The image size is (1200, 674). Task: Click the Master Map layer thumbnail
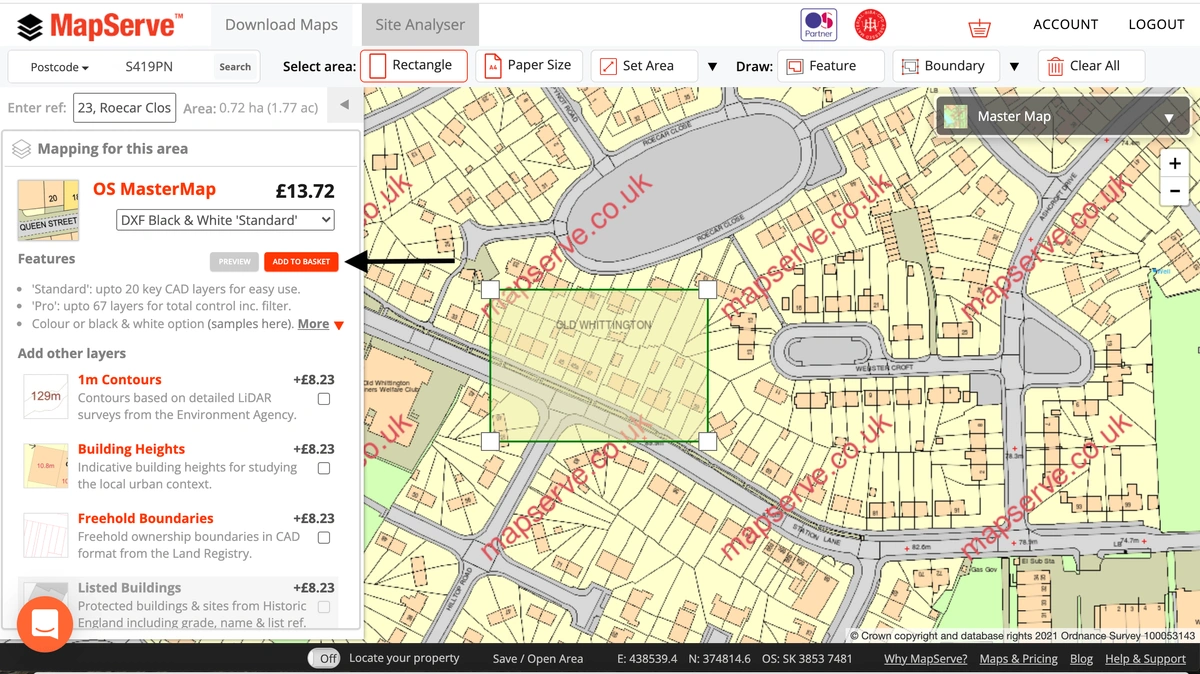pyautogui.click(x=956, y=117)
